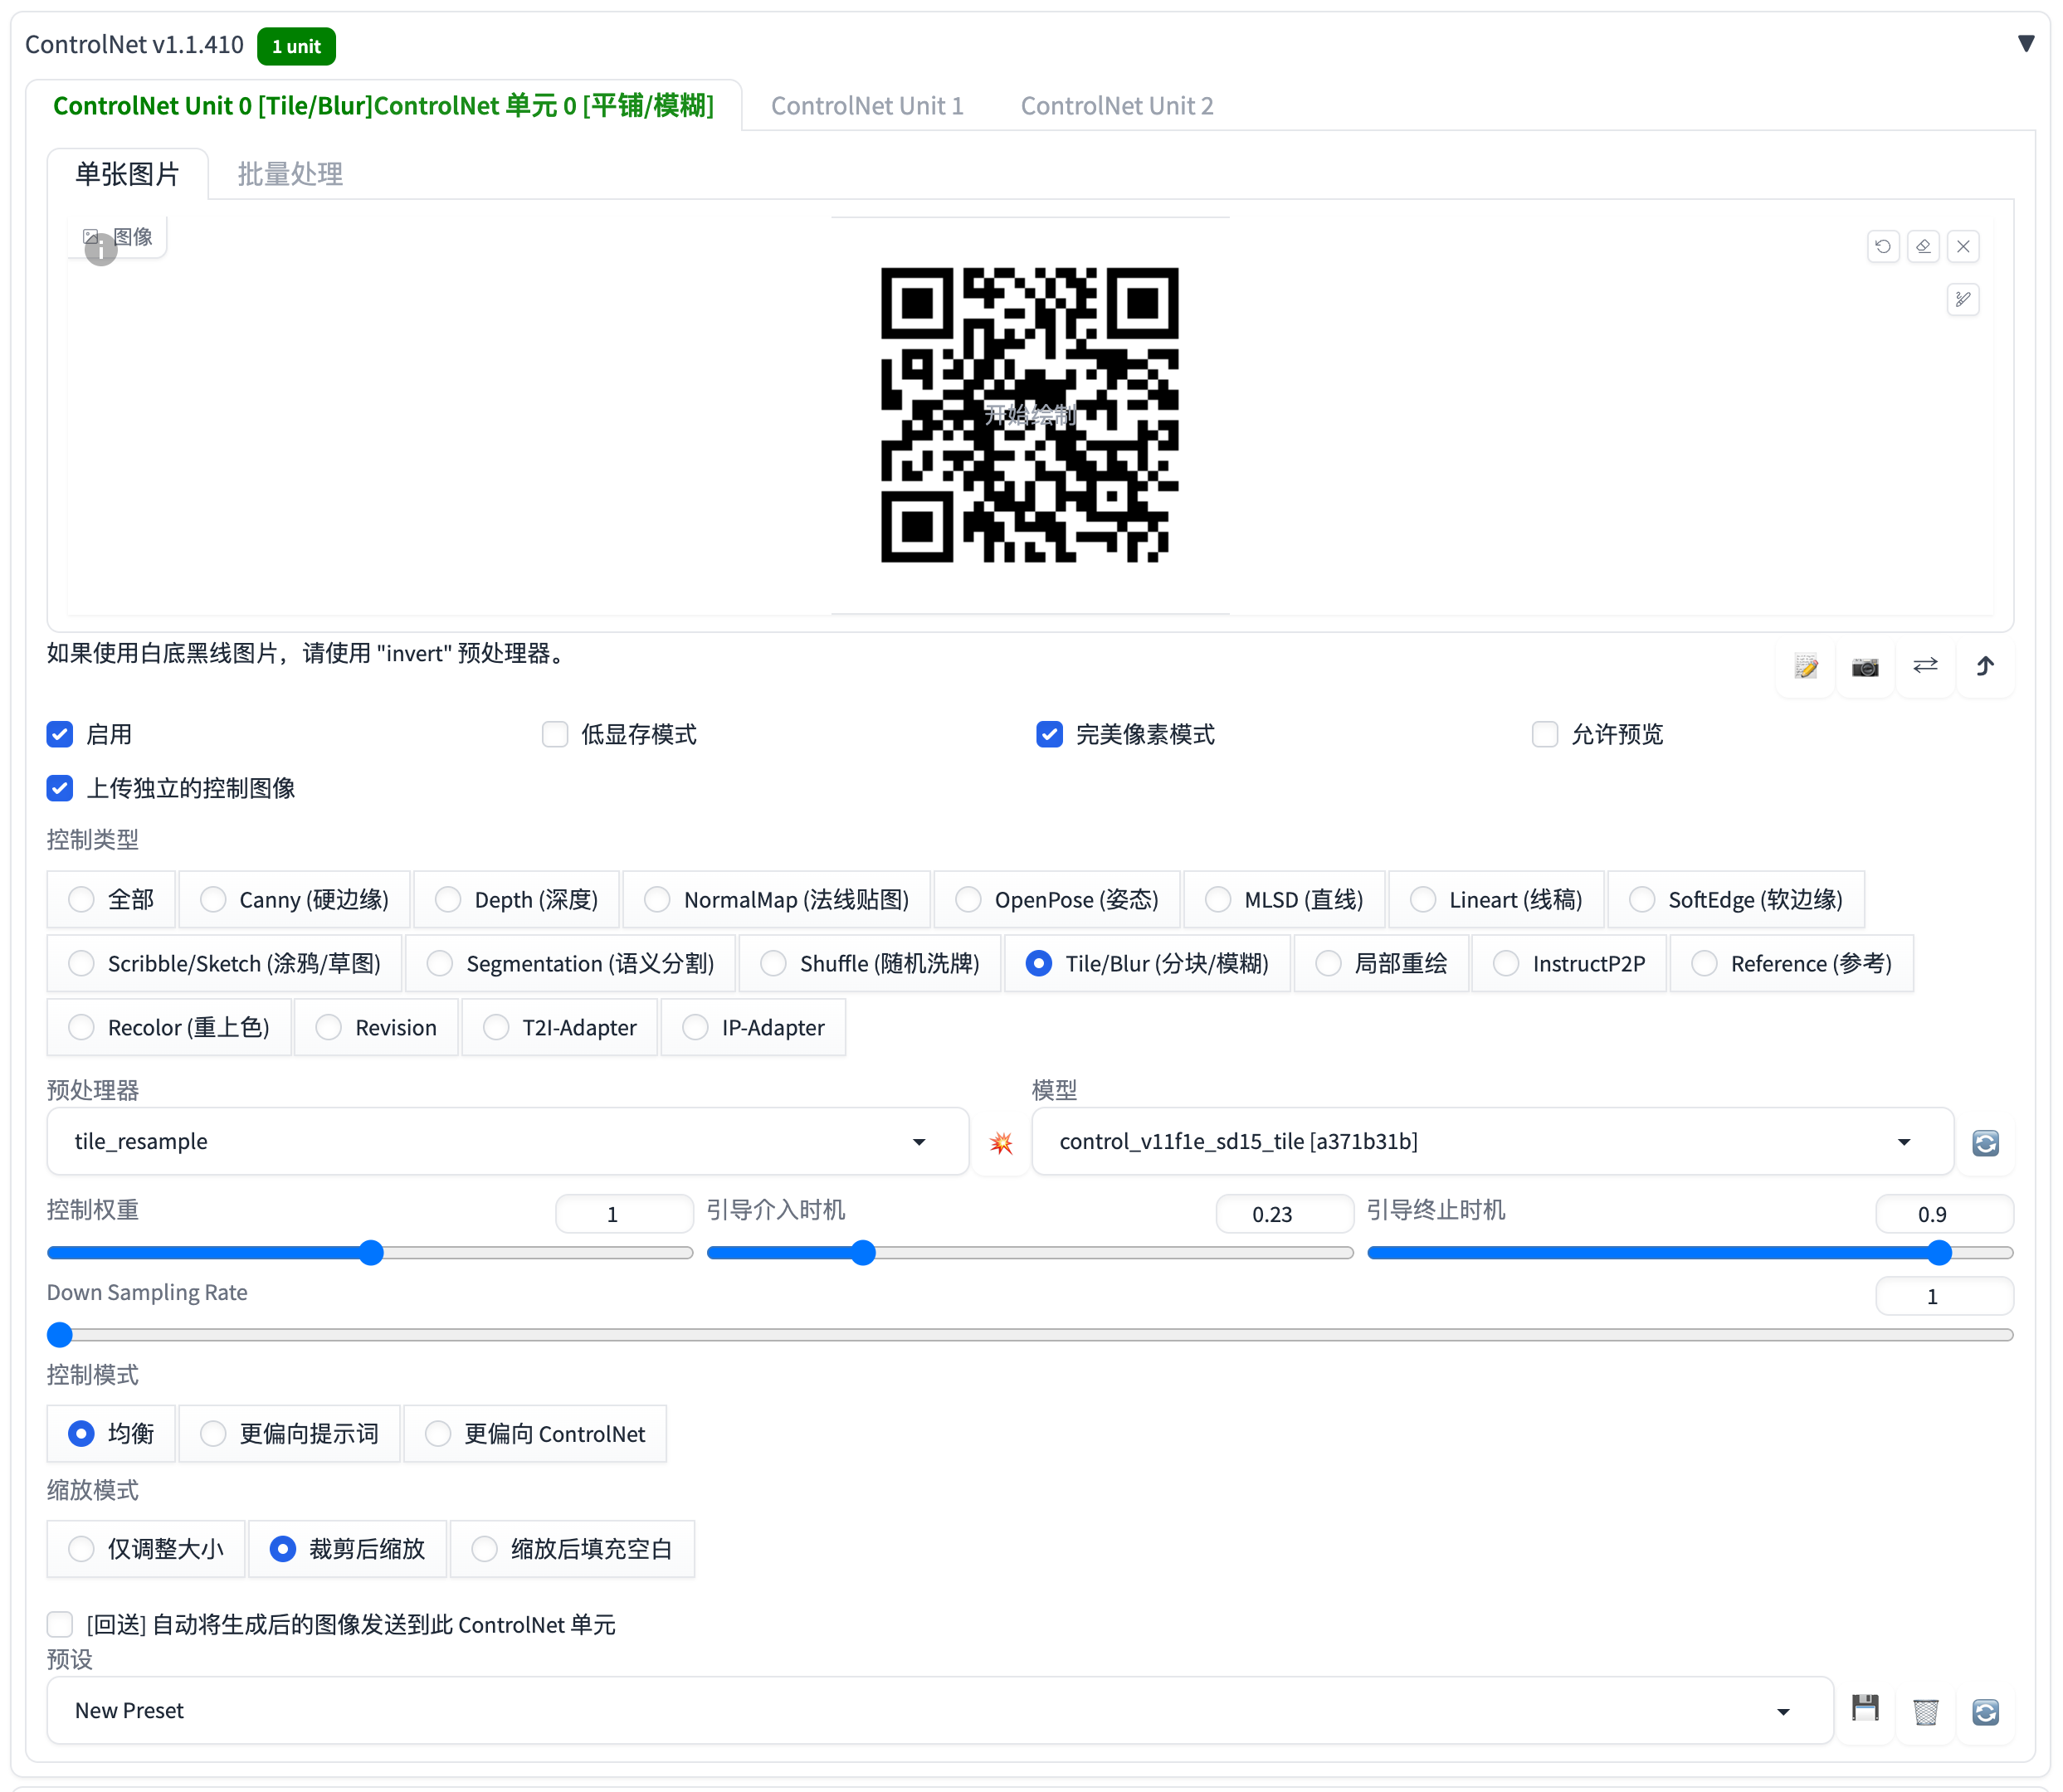Refresh the model list icon
The width and height of the screenshot is (2063, 1792).
coord(1984,1142)
